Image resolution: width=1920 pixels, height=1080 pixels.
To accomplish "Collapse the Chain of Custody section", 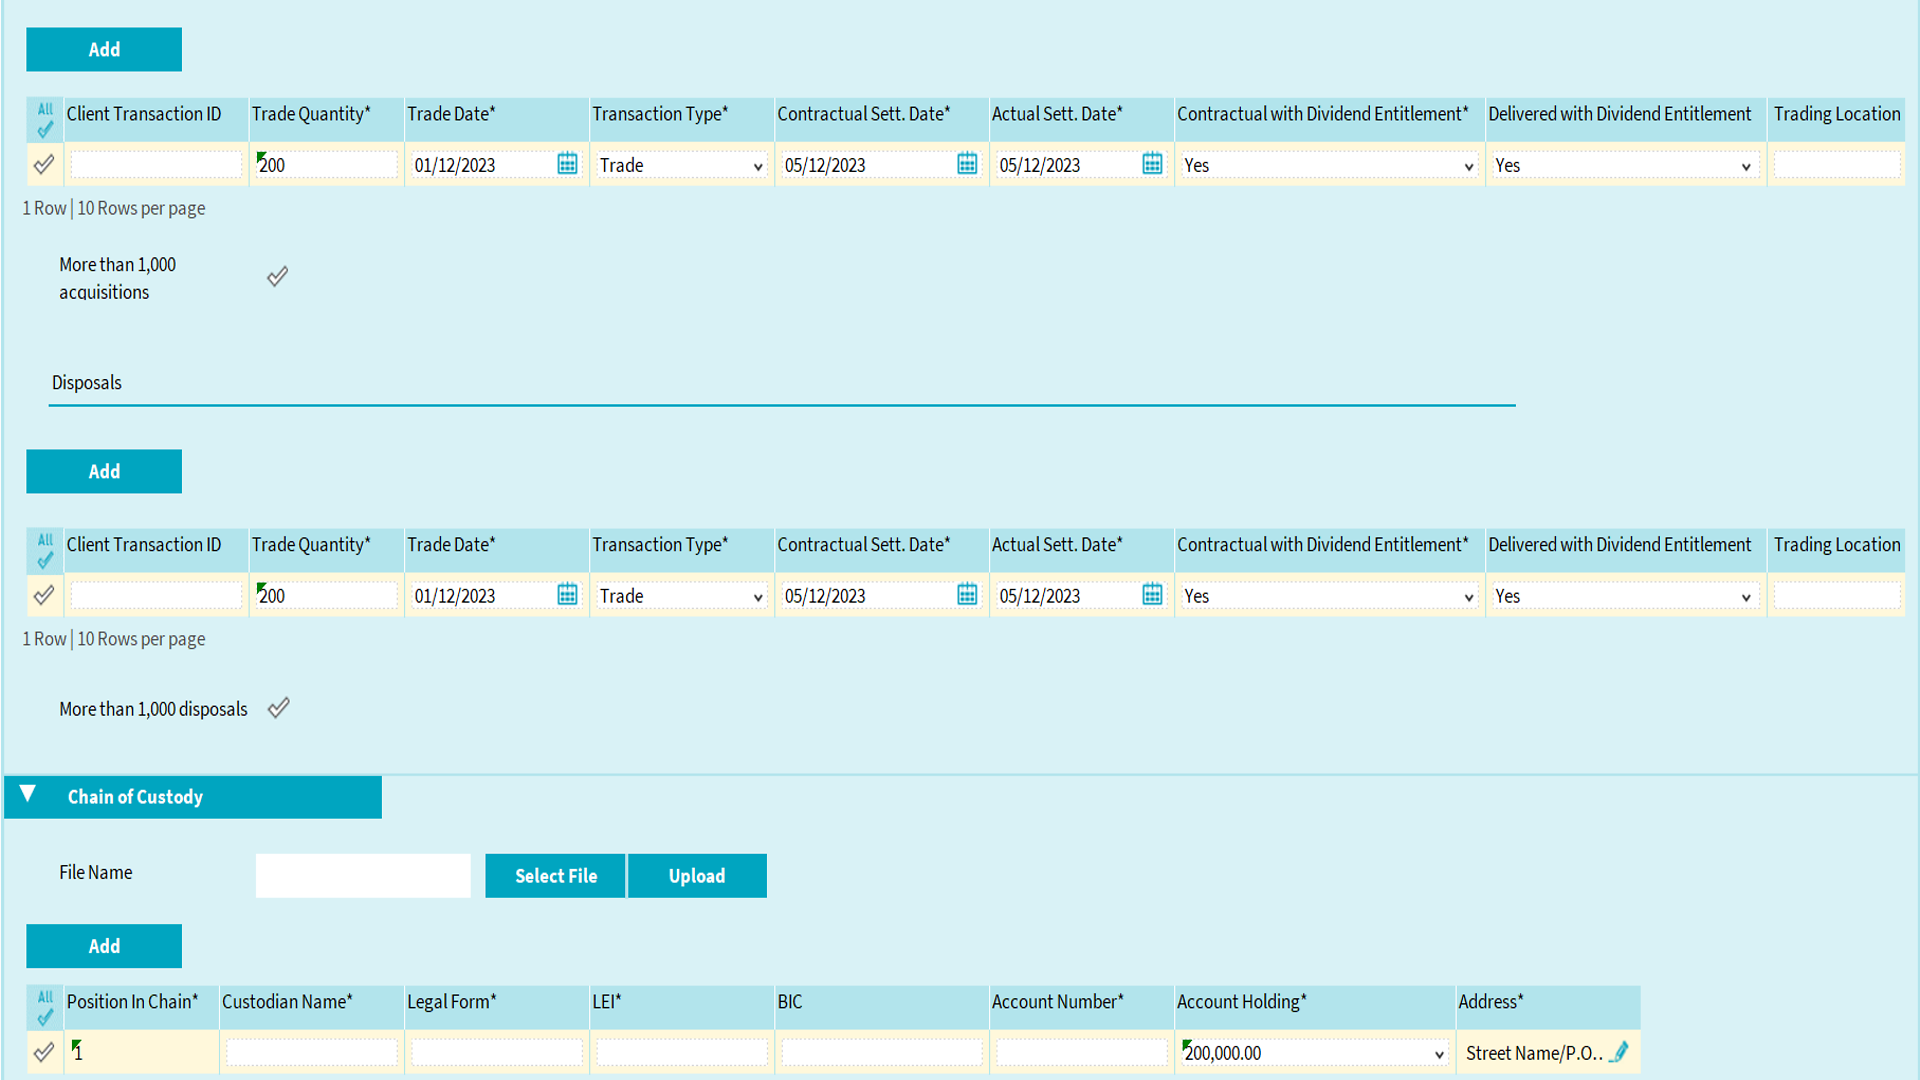I will pyautogui.click(x=28, y=795).
